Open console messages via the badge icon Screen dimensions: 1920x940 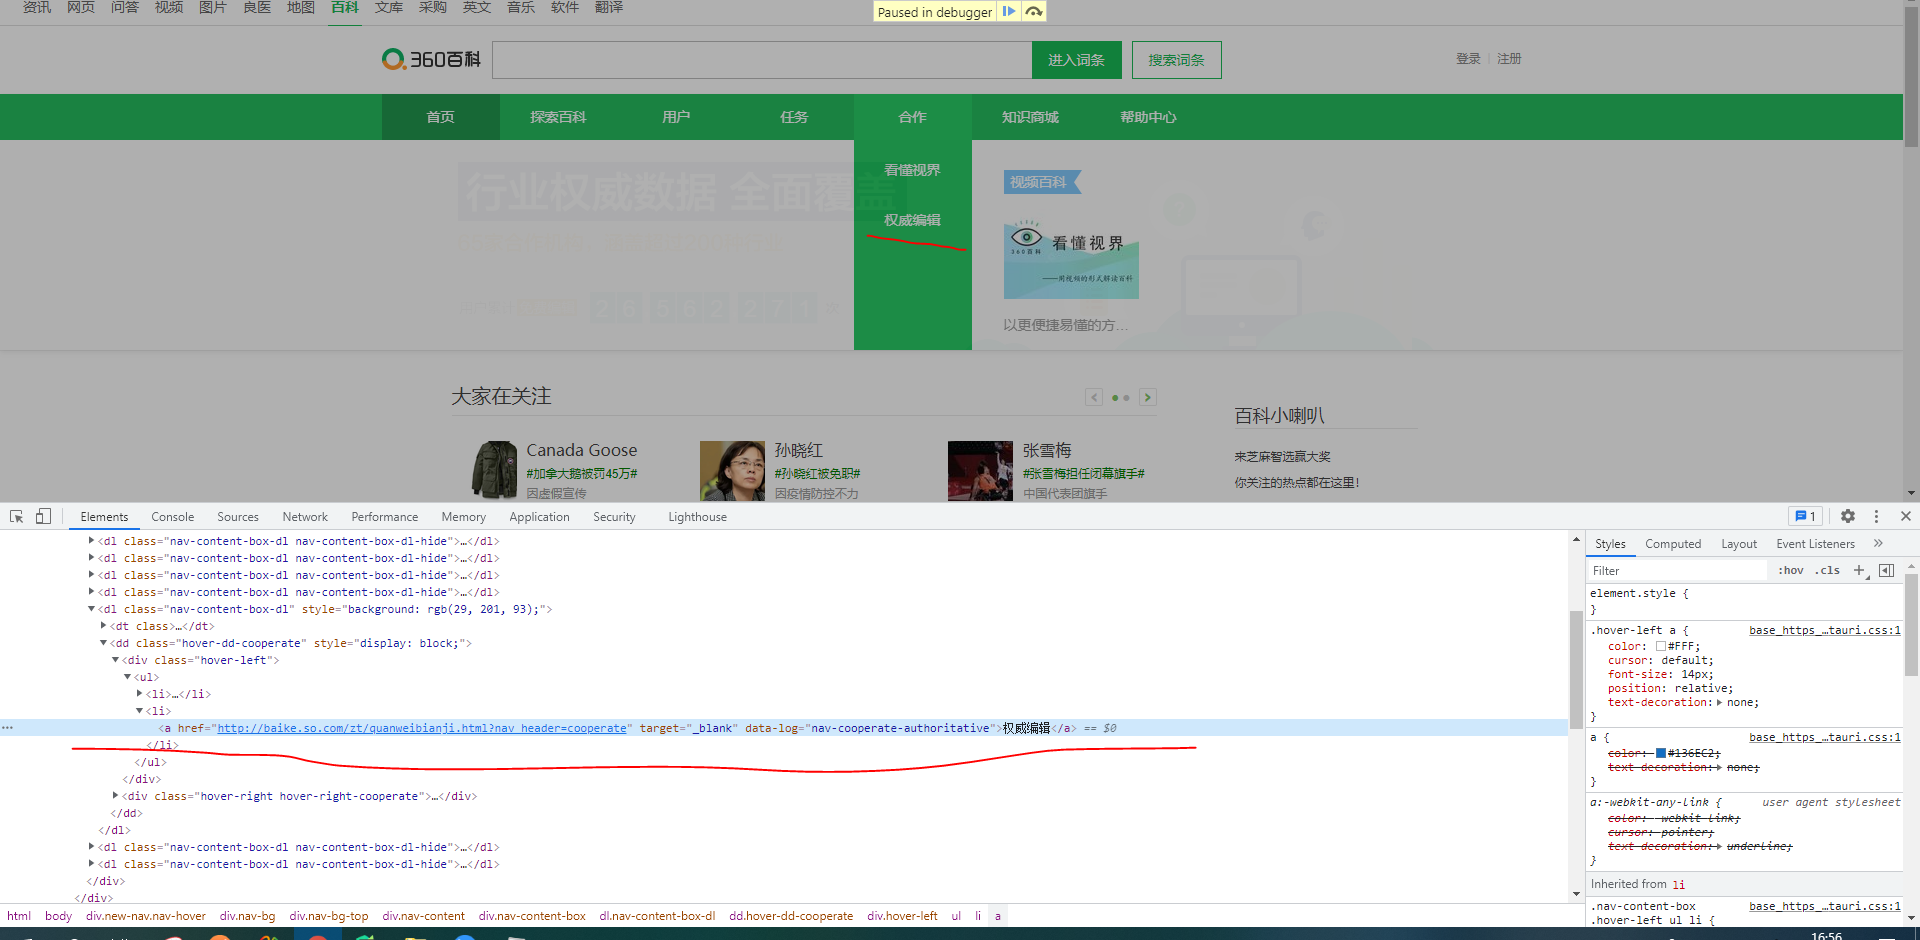coord(1804,516)
